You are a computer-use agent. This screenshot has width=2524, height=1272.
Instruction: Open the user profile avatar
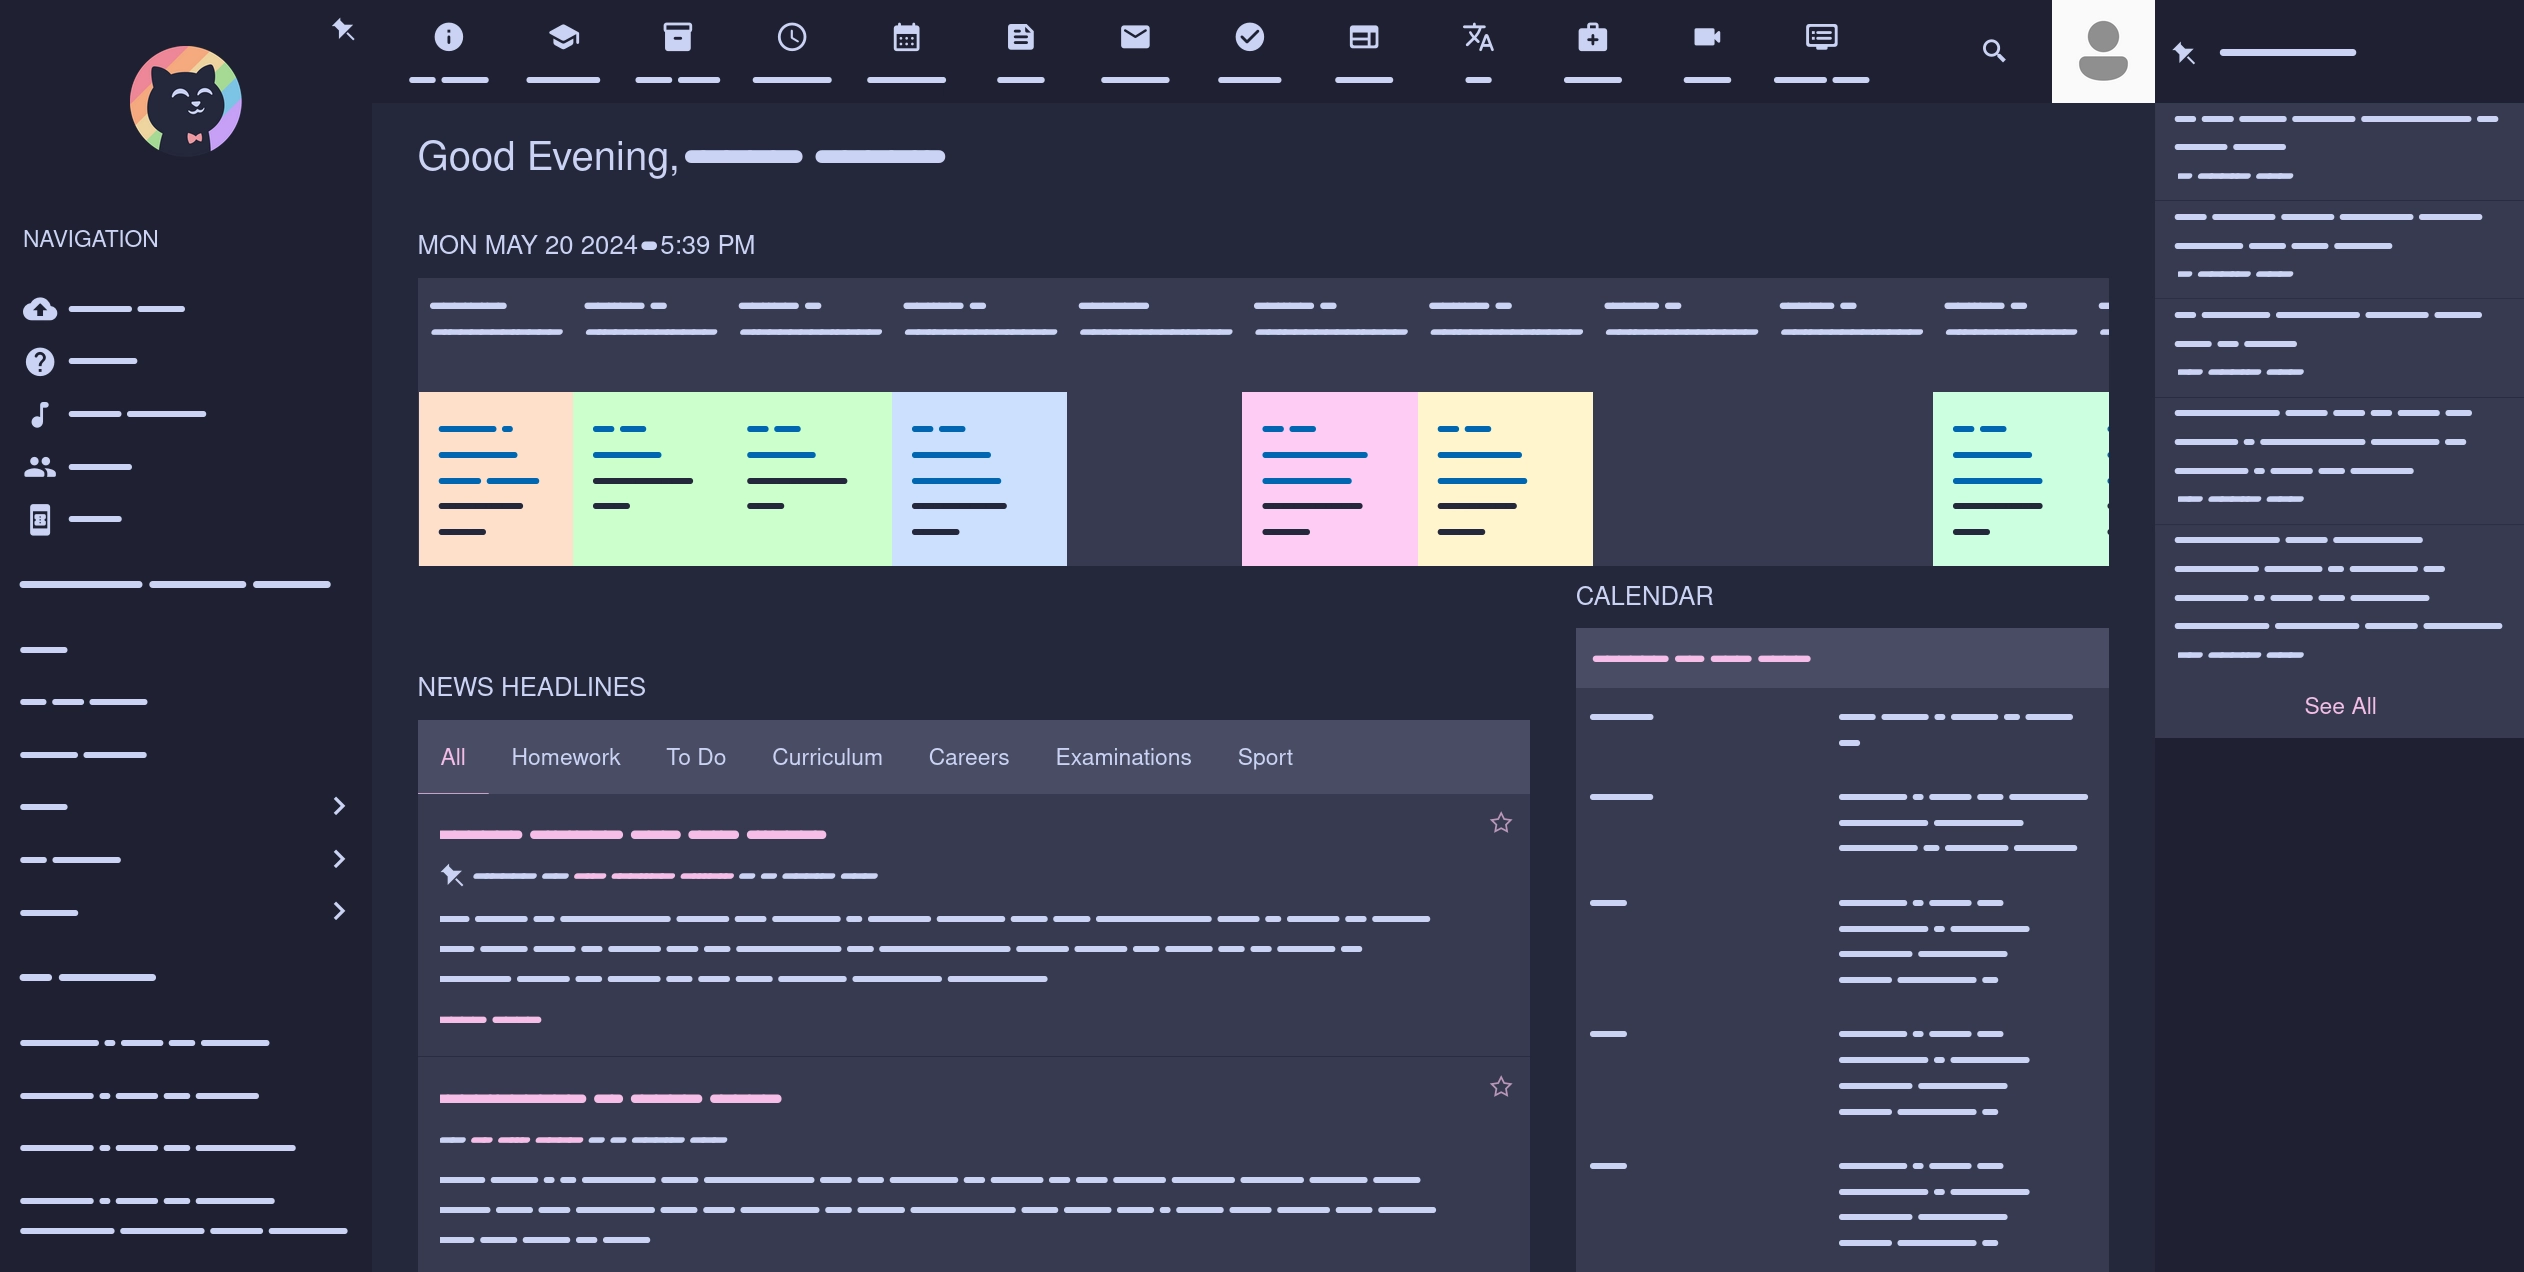[x=2102, y=51]
